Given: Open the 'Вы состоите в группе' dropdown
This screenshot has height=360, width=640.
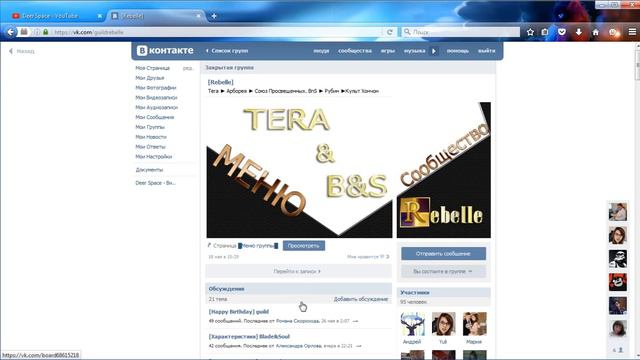Looking at the screenshot, I should click(443, 271).
